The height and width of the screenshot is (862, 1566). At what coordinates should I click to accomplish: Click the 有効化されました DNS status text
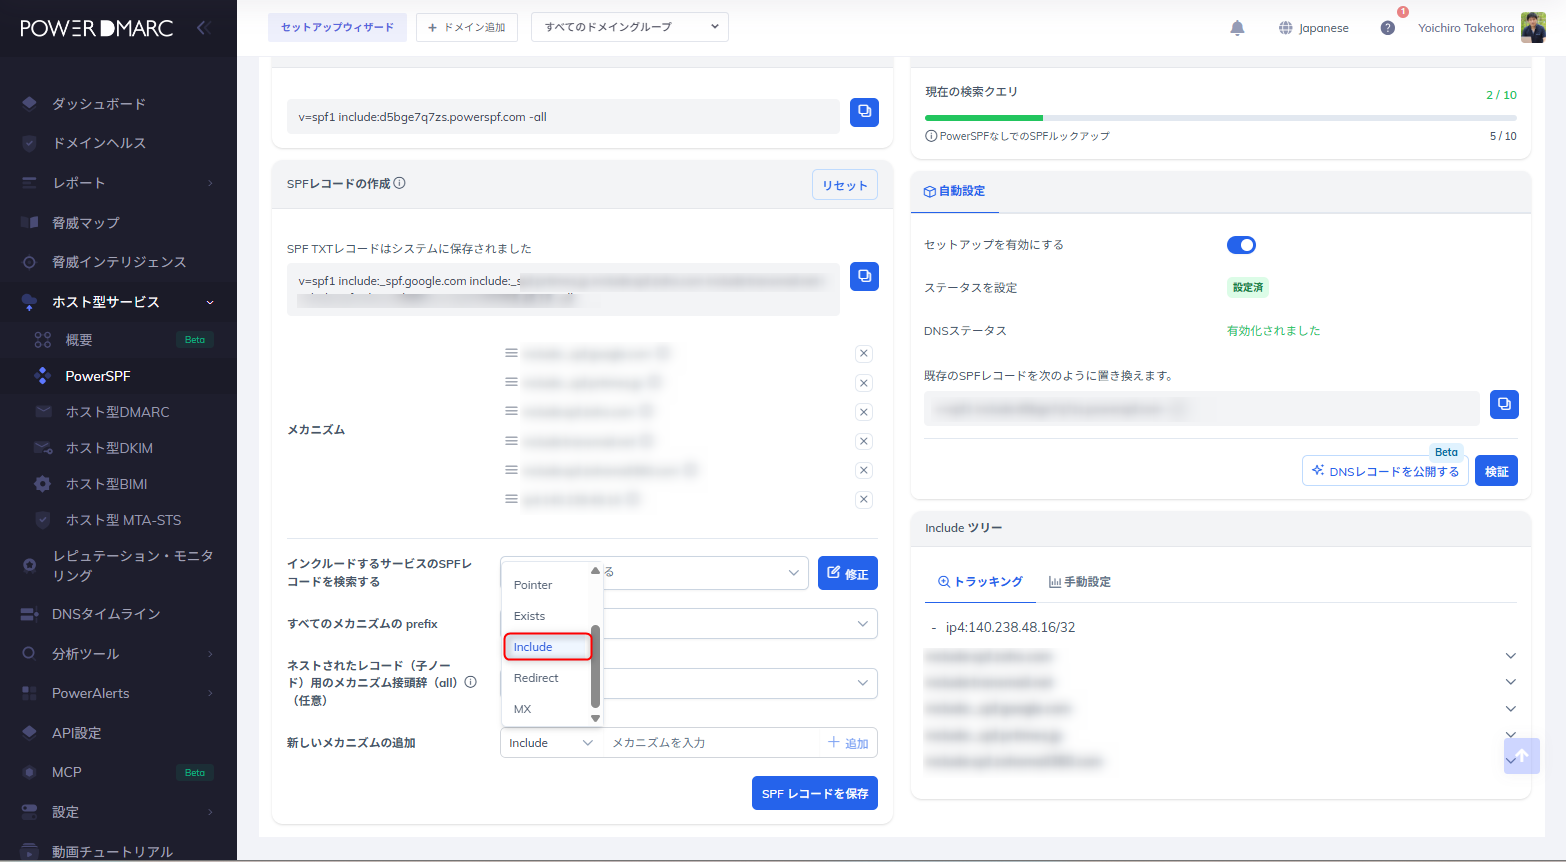click(x=1274, y=330)
